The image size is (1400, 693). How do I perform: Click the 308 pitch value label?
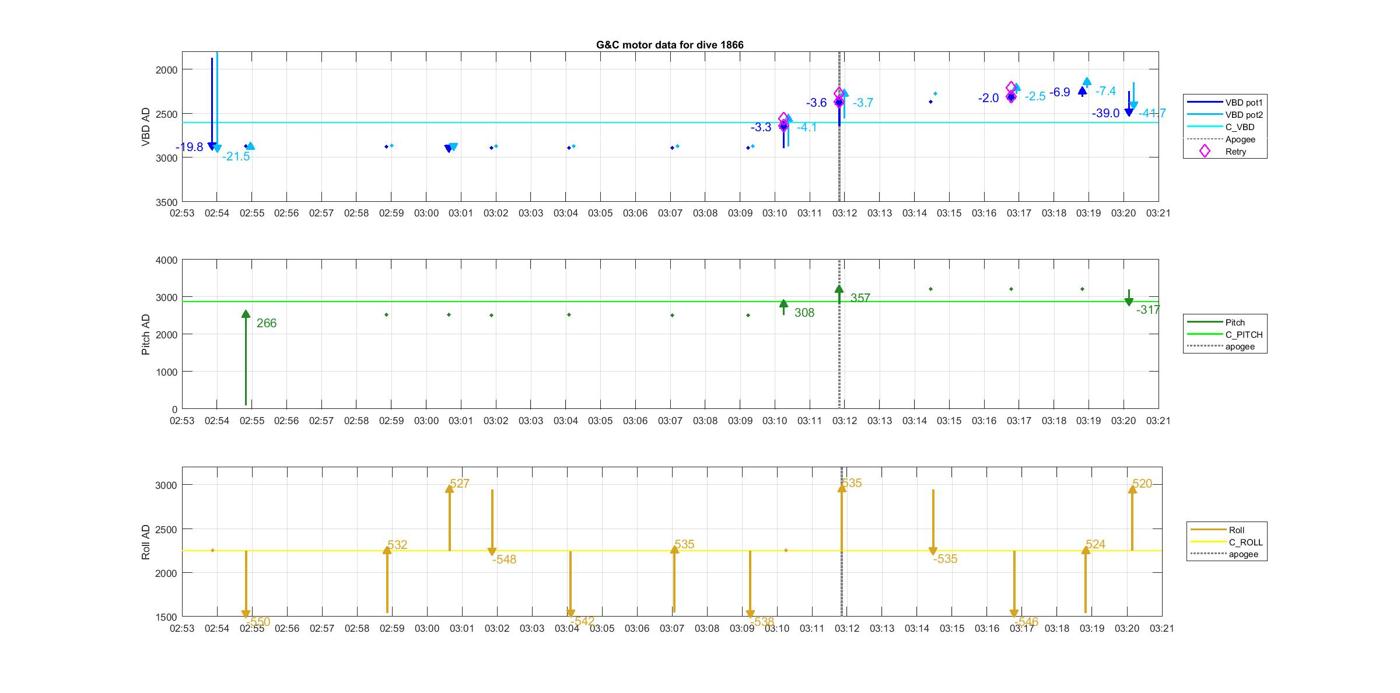tap(804, 313)
